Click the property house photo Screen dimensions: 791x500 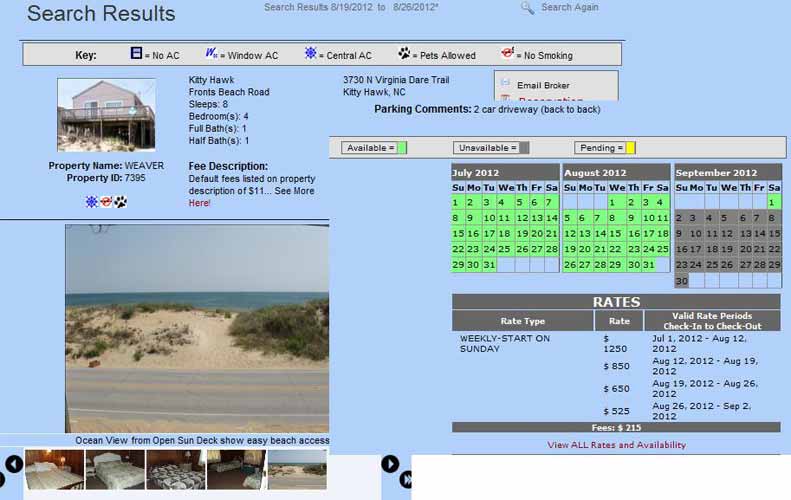106,114
